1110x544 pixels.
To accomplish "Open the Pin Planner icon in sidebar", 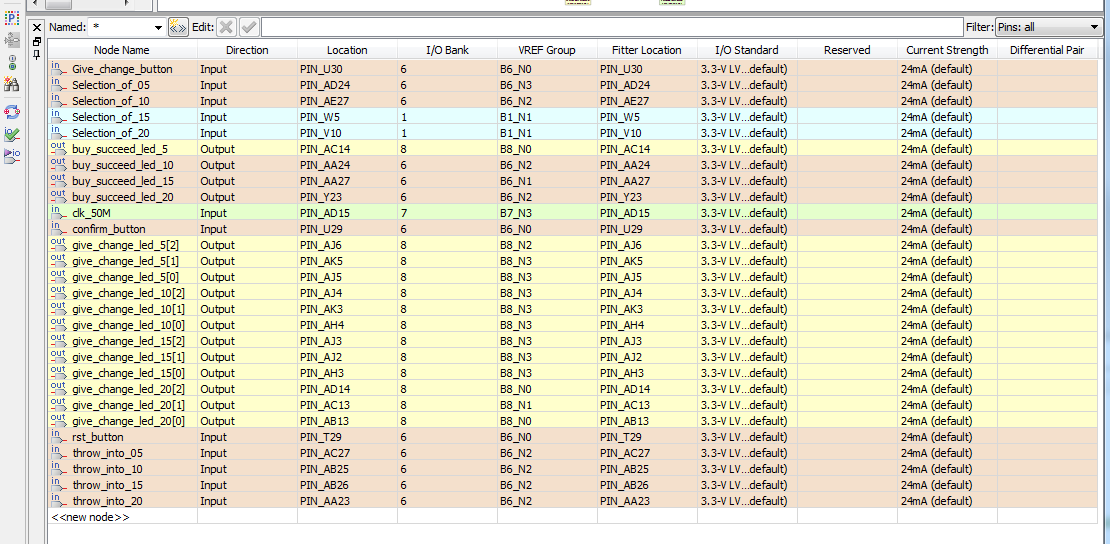I will [11, 18].
